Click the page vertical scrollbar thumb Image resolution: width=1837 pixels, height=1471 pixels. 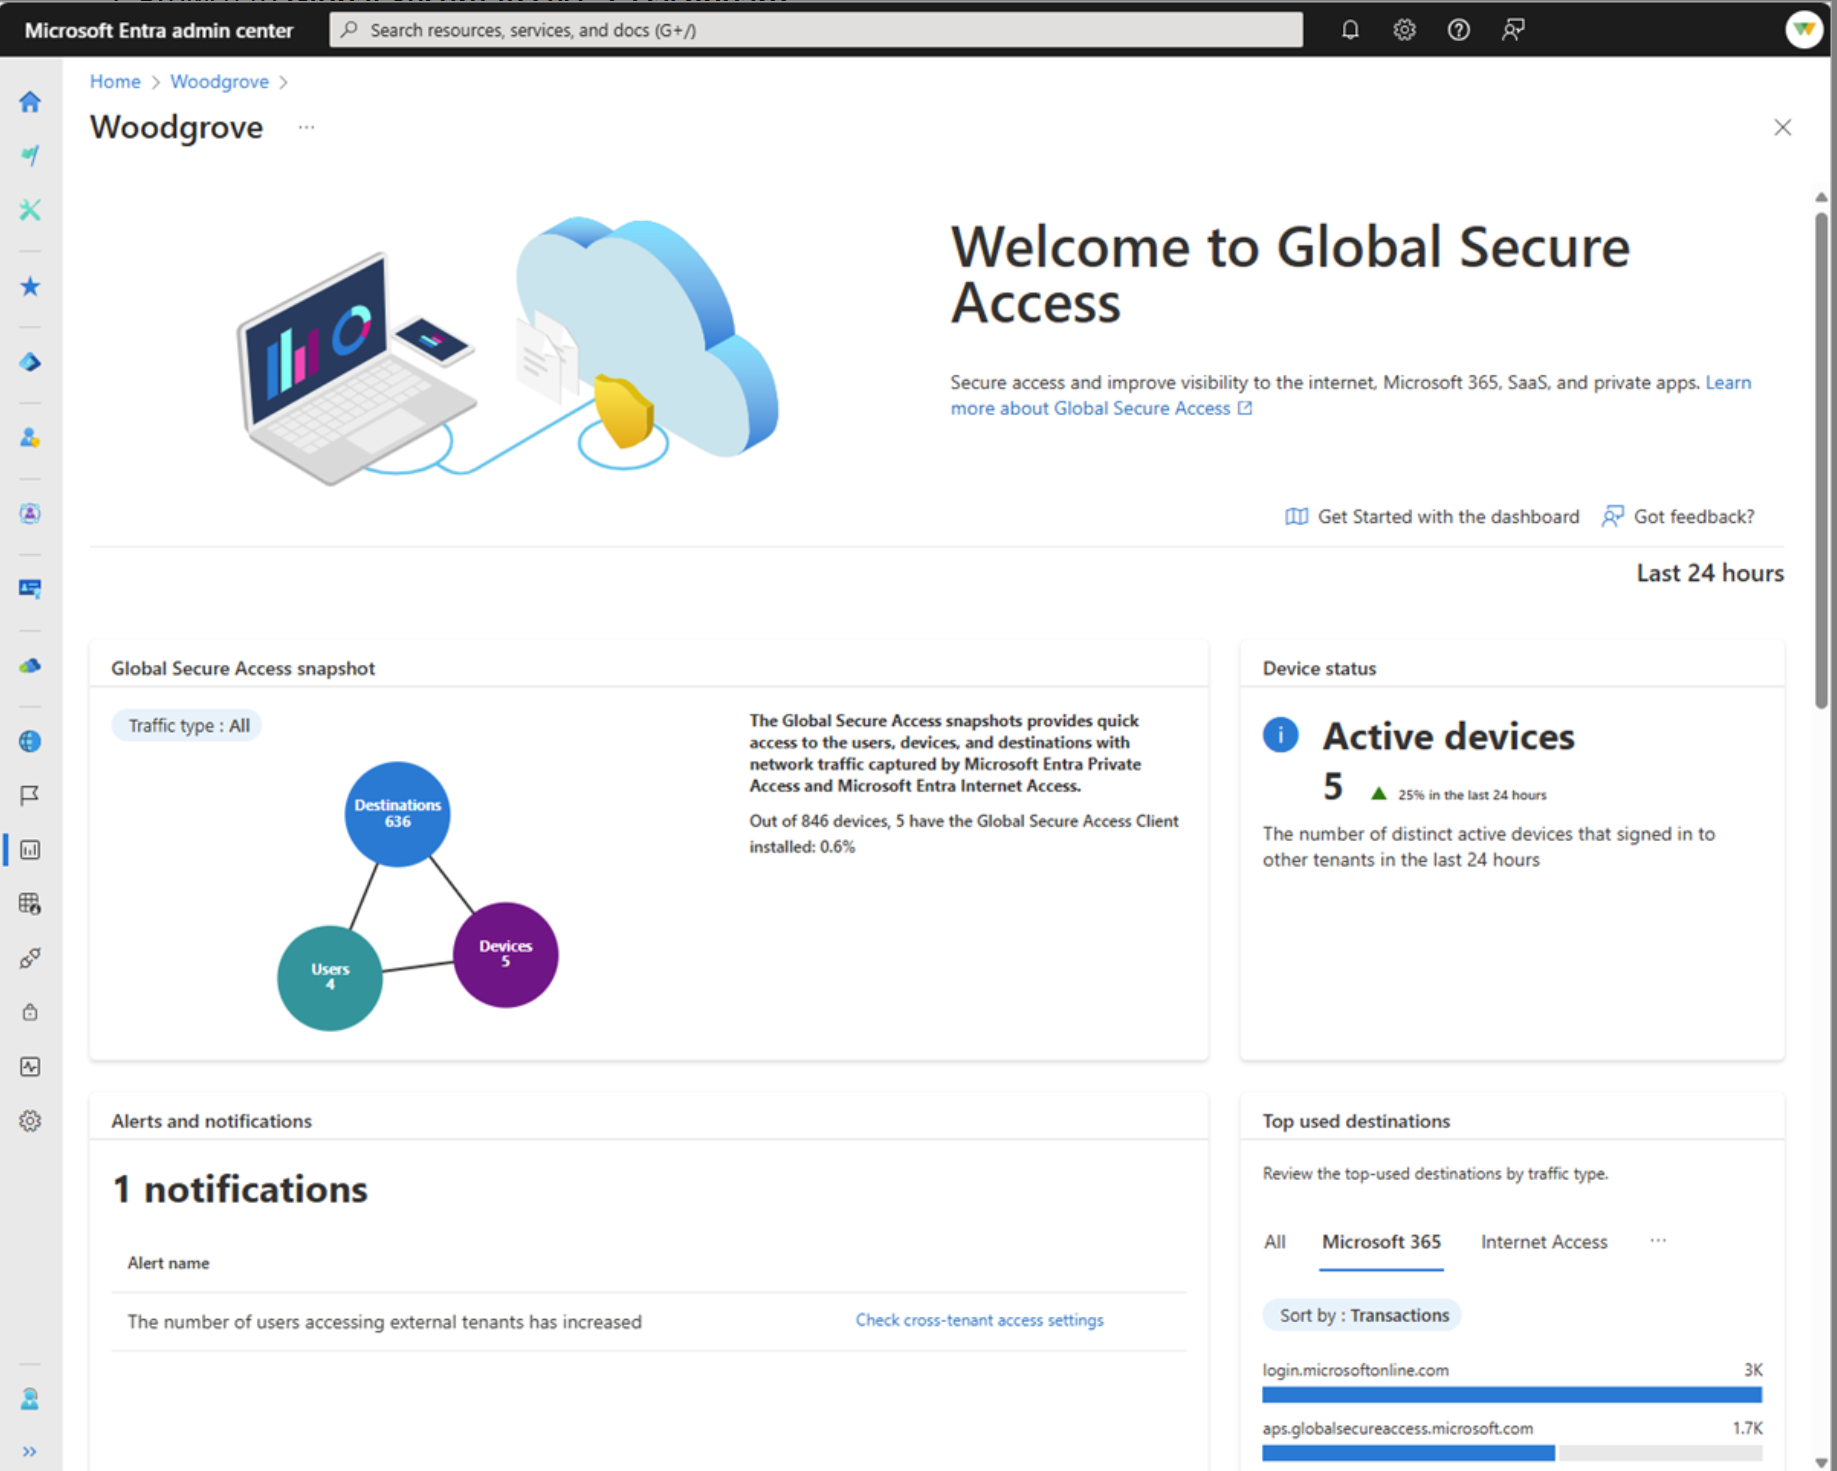[1822, 460]
